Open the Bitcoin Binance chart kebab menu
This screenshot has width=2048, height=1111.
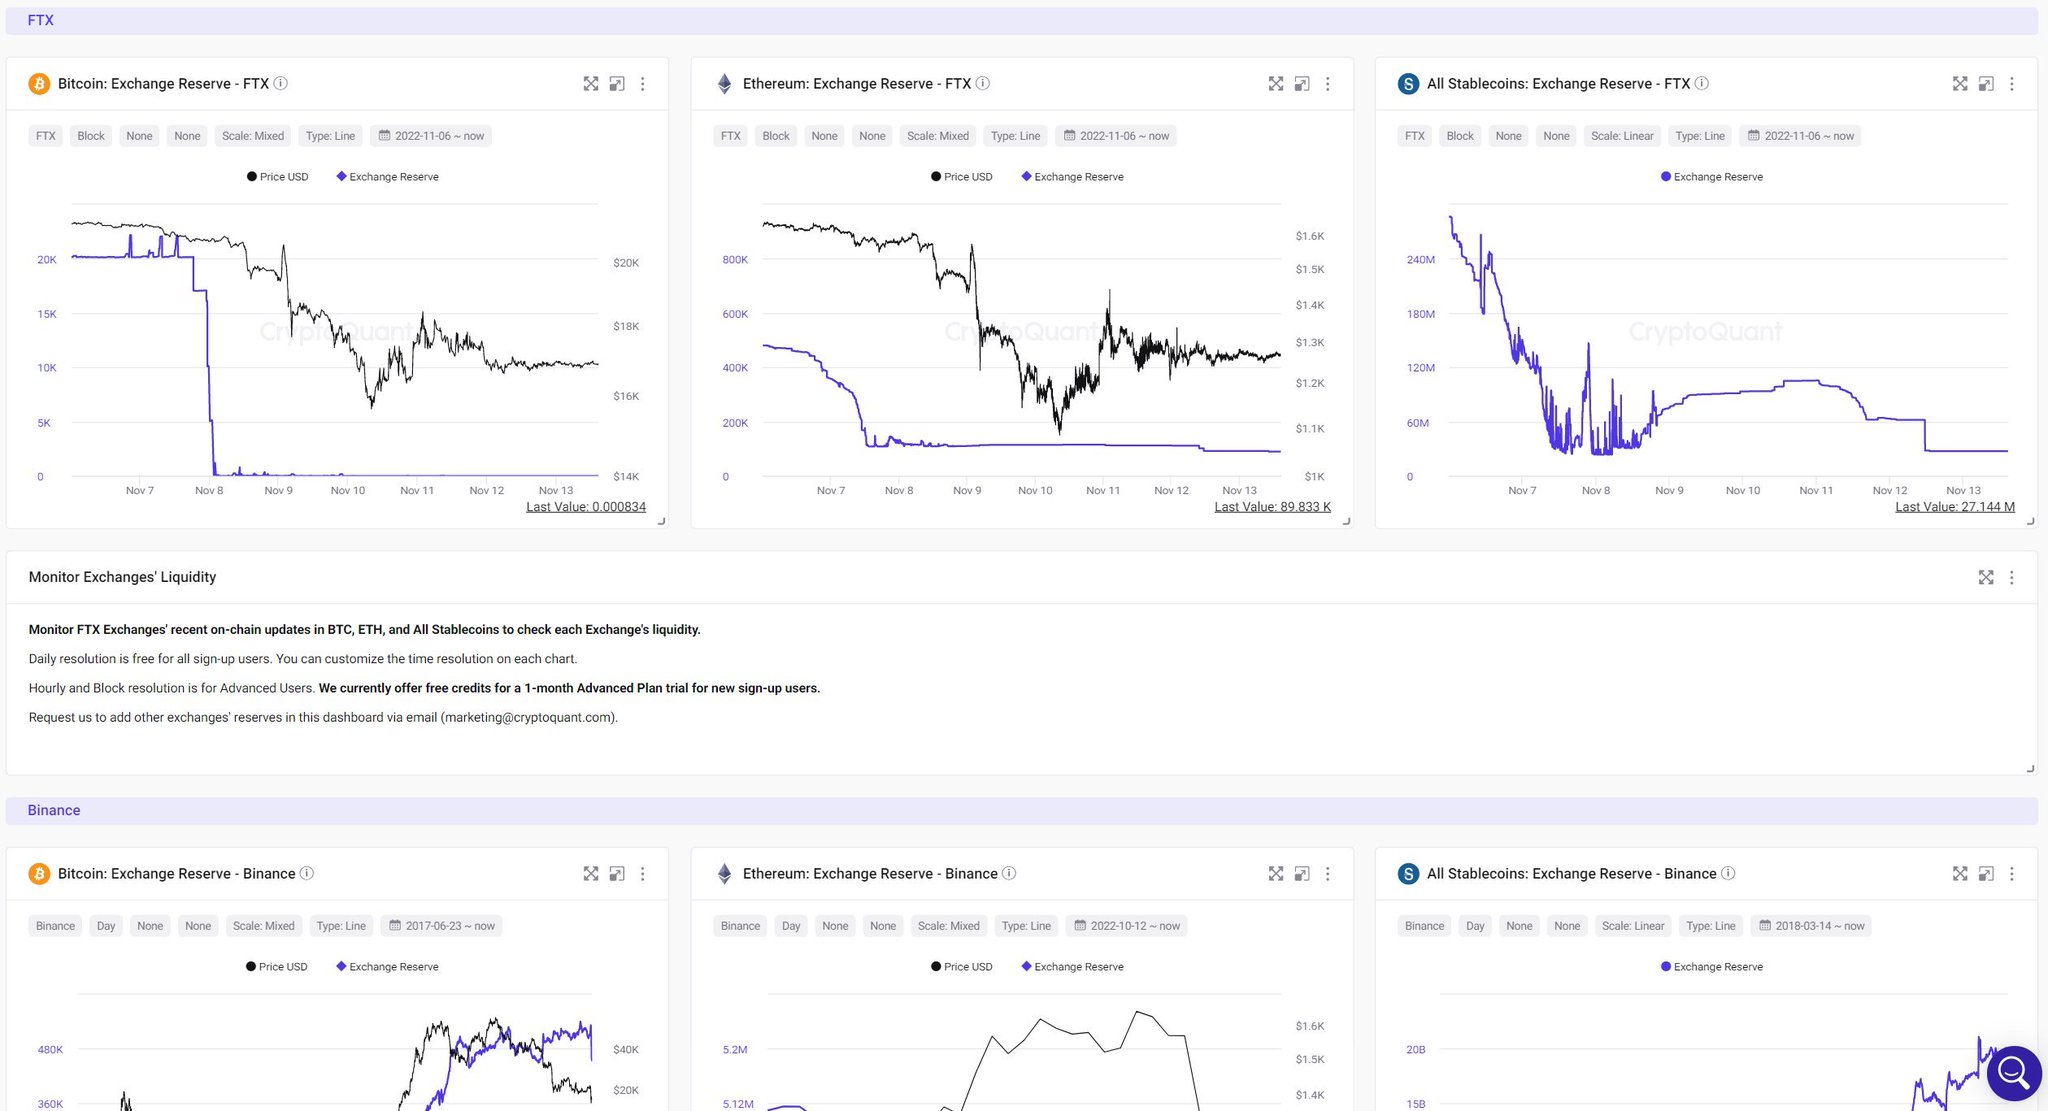643,874
